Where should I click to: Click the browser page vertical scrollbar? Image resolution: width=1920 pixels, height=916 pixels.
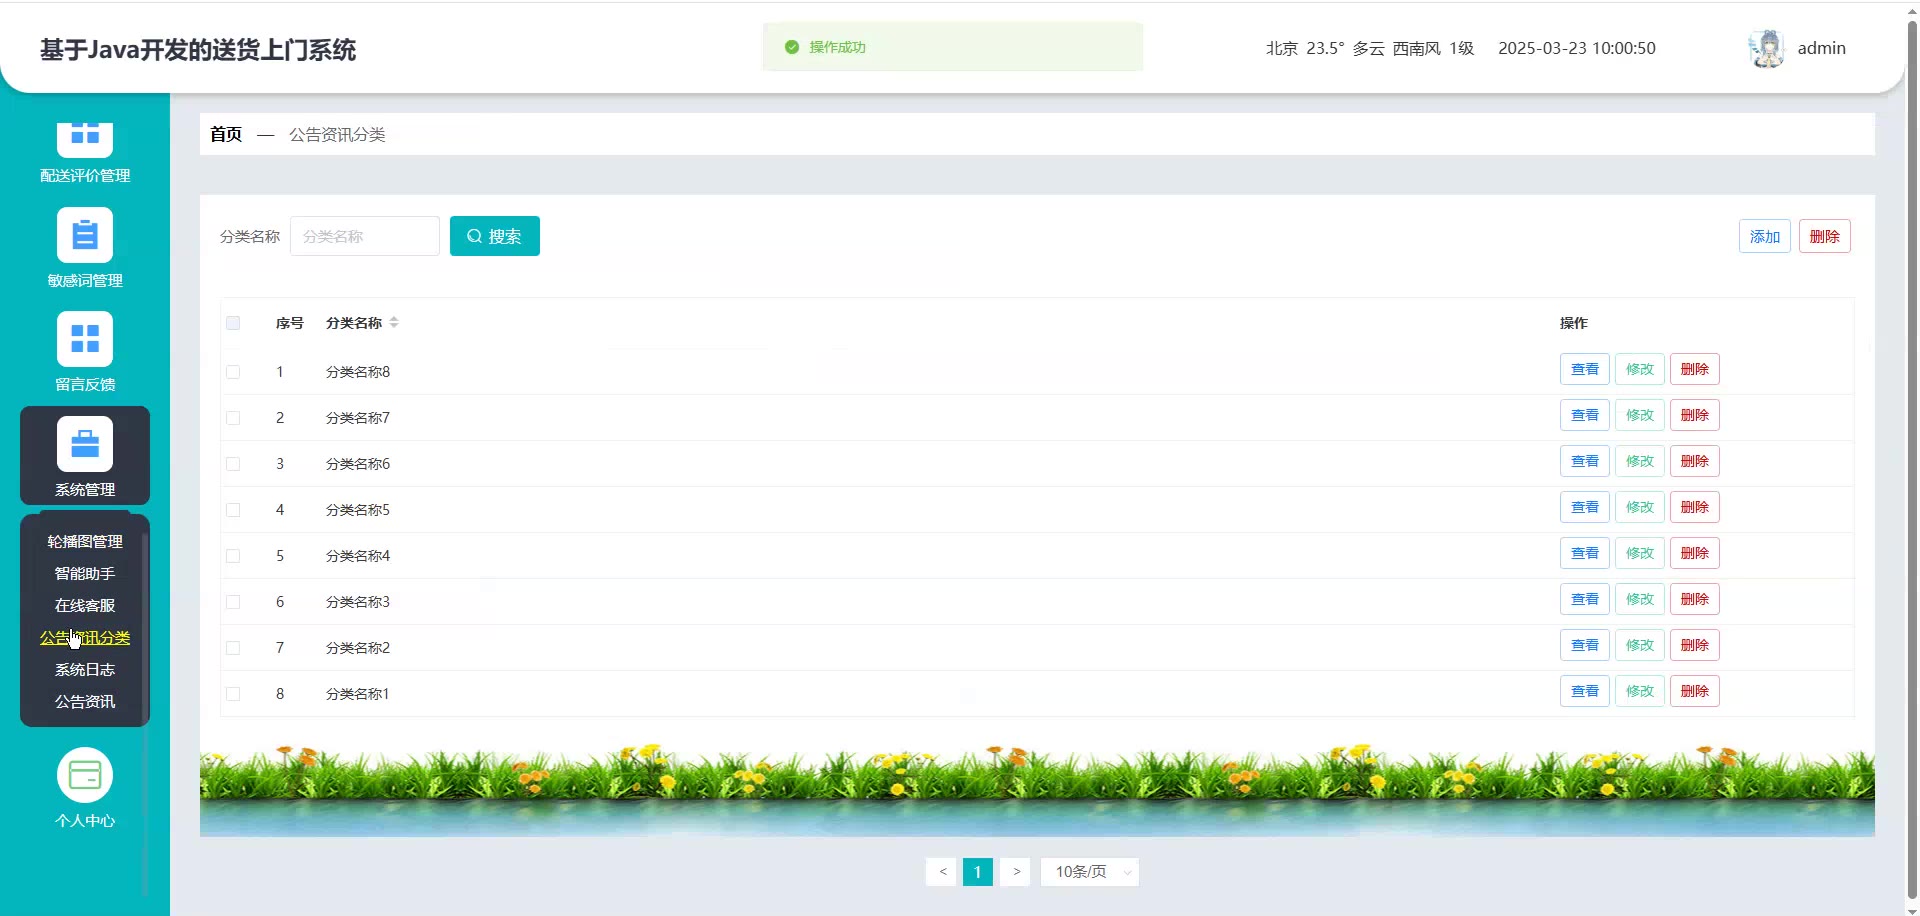(x=1912, y=458)
